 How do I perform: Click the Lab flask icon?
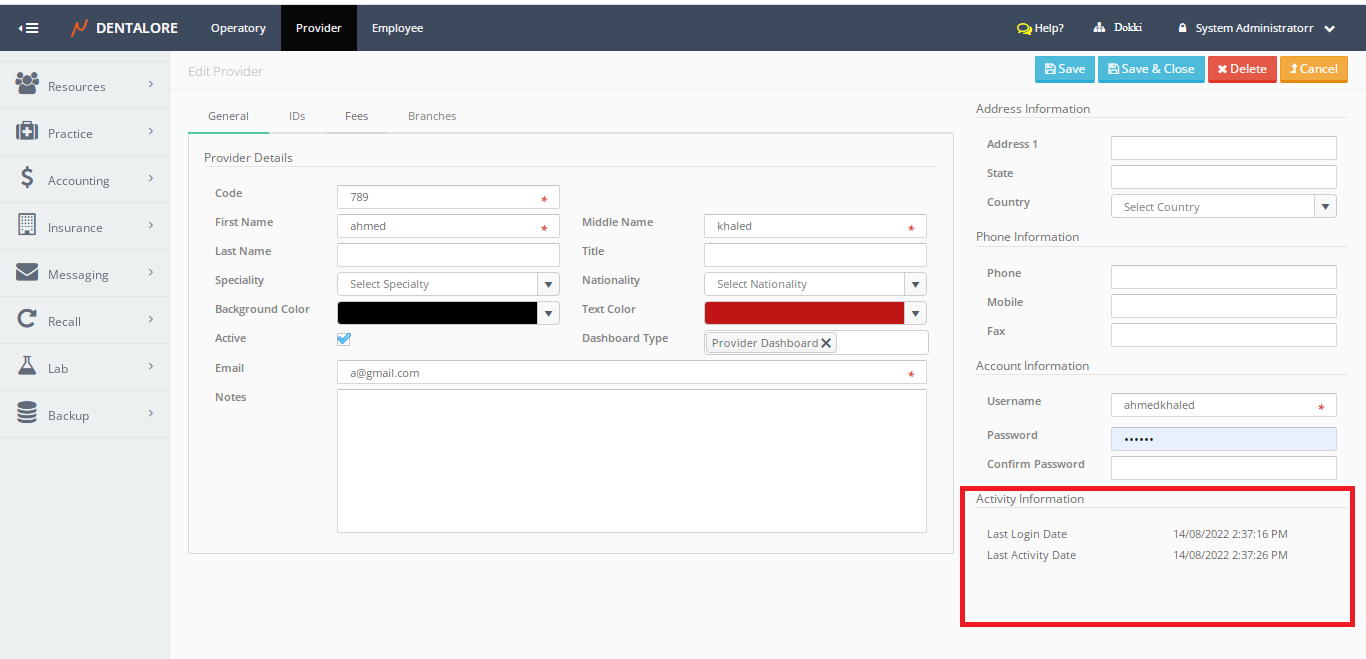pos(27,367)
